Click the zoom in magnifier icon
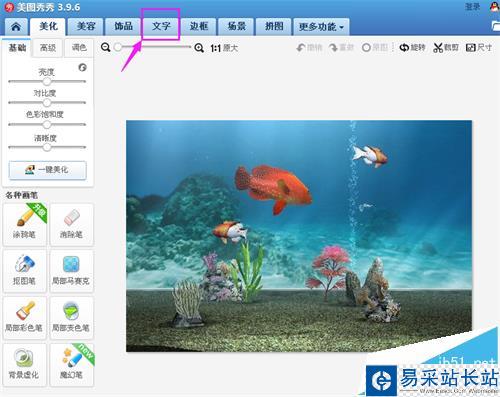The image size is (500, 397). point(199,48)
